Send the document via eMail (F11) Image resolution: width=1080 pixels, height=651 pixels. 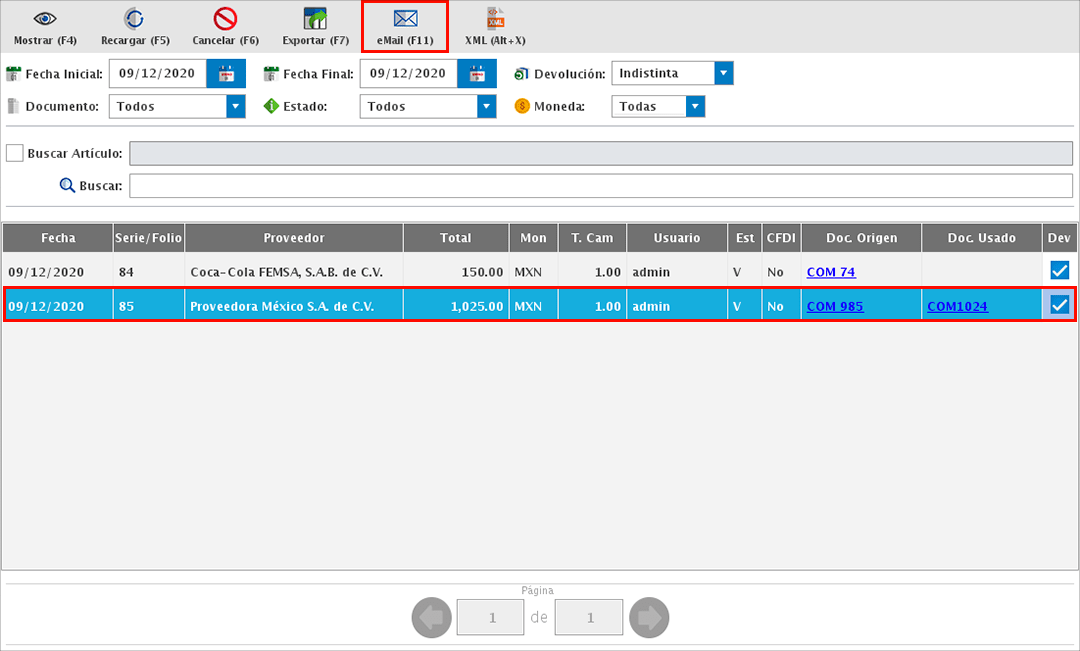click(405, 19)
